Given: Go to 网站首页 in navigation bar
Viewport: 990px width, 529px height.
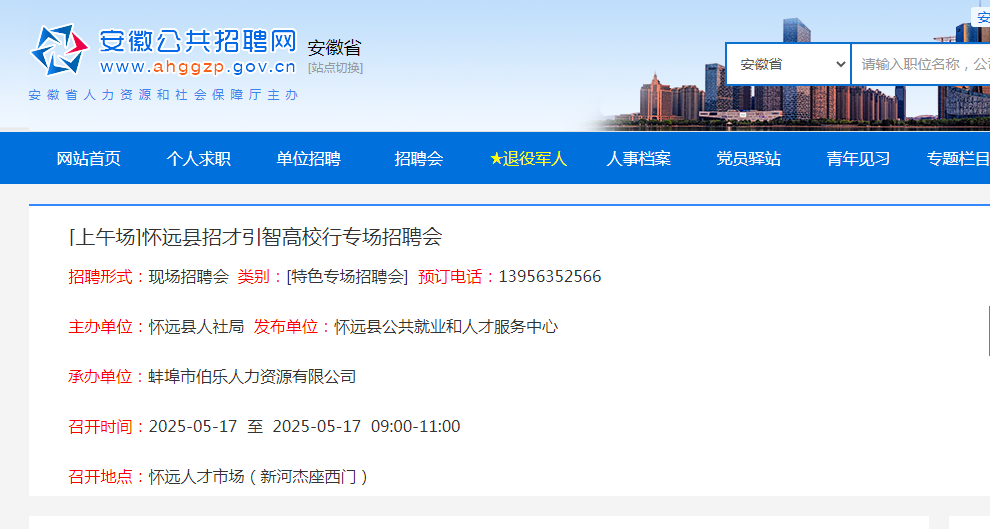Looking at the screenshot, I should [x=88, y=158].
